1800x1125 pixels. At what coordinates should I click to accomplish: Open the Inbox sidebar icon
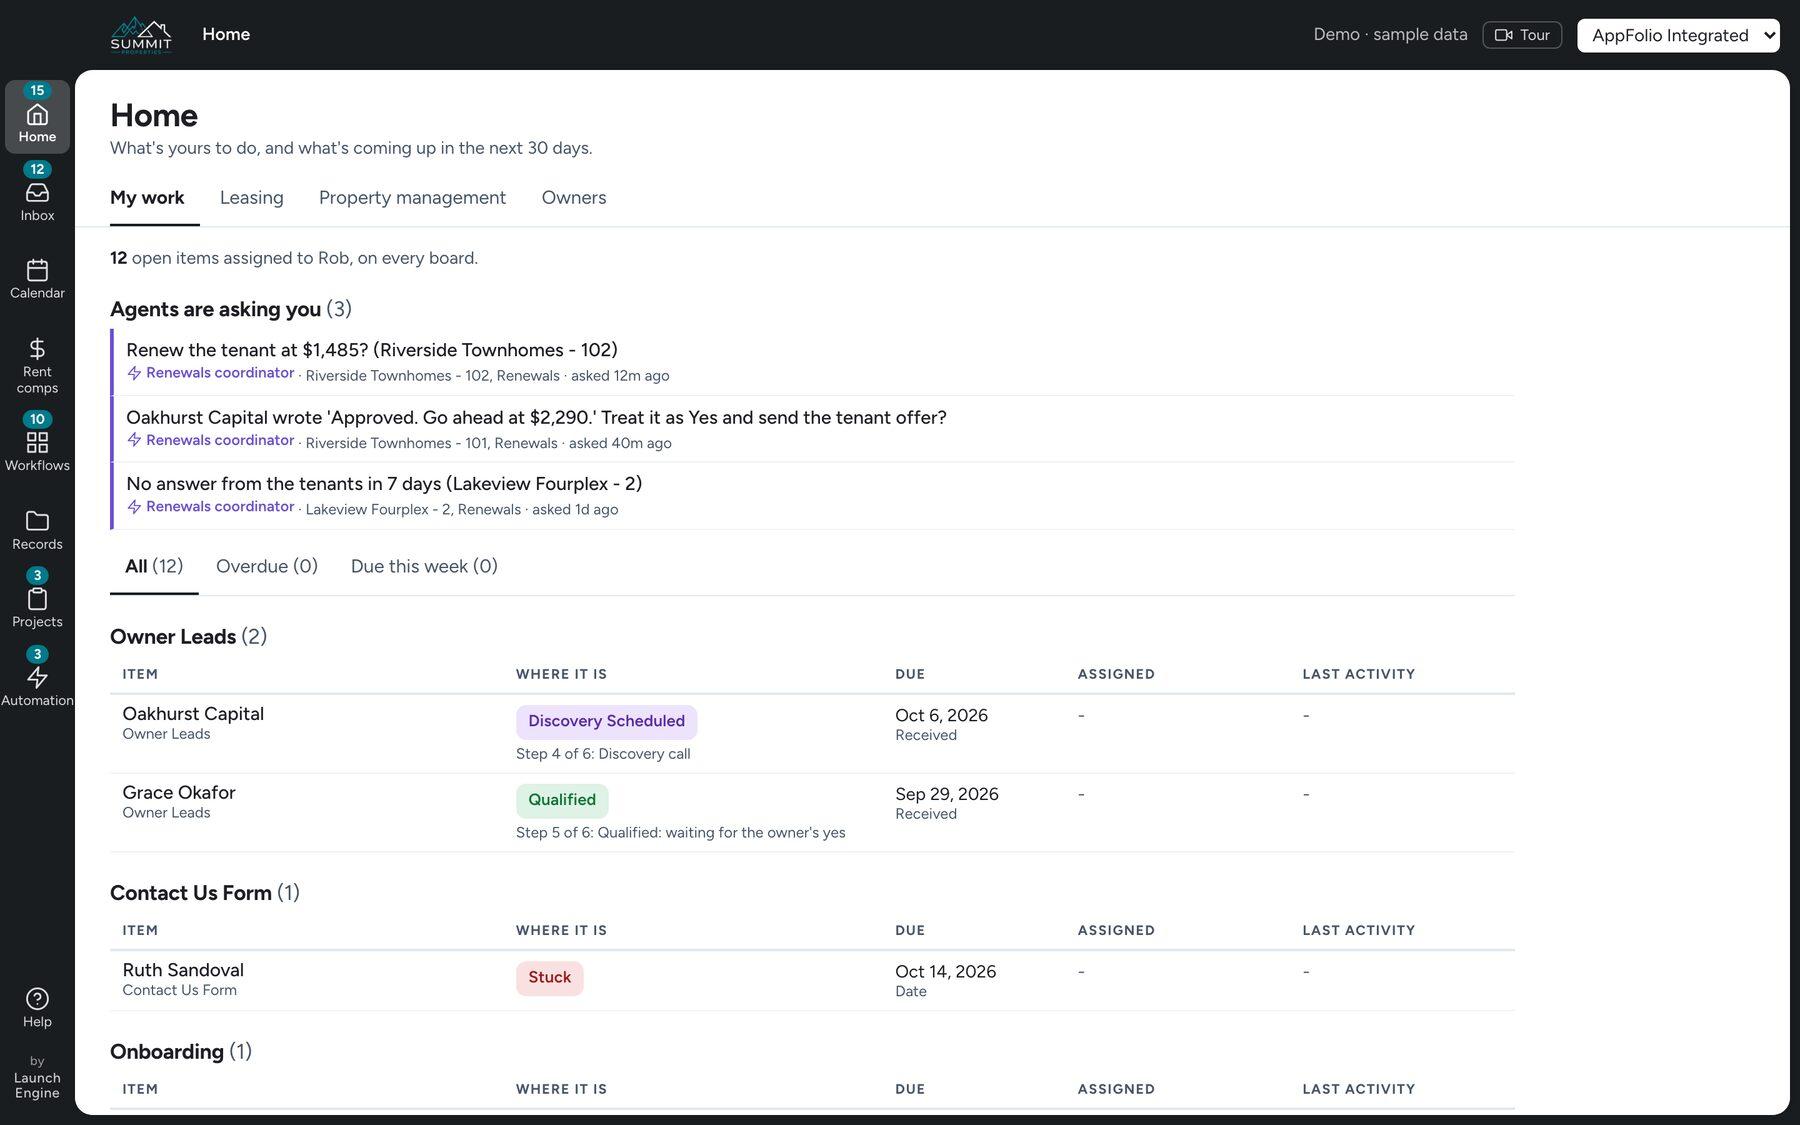click(37, 195)
